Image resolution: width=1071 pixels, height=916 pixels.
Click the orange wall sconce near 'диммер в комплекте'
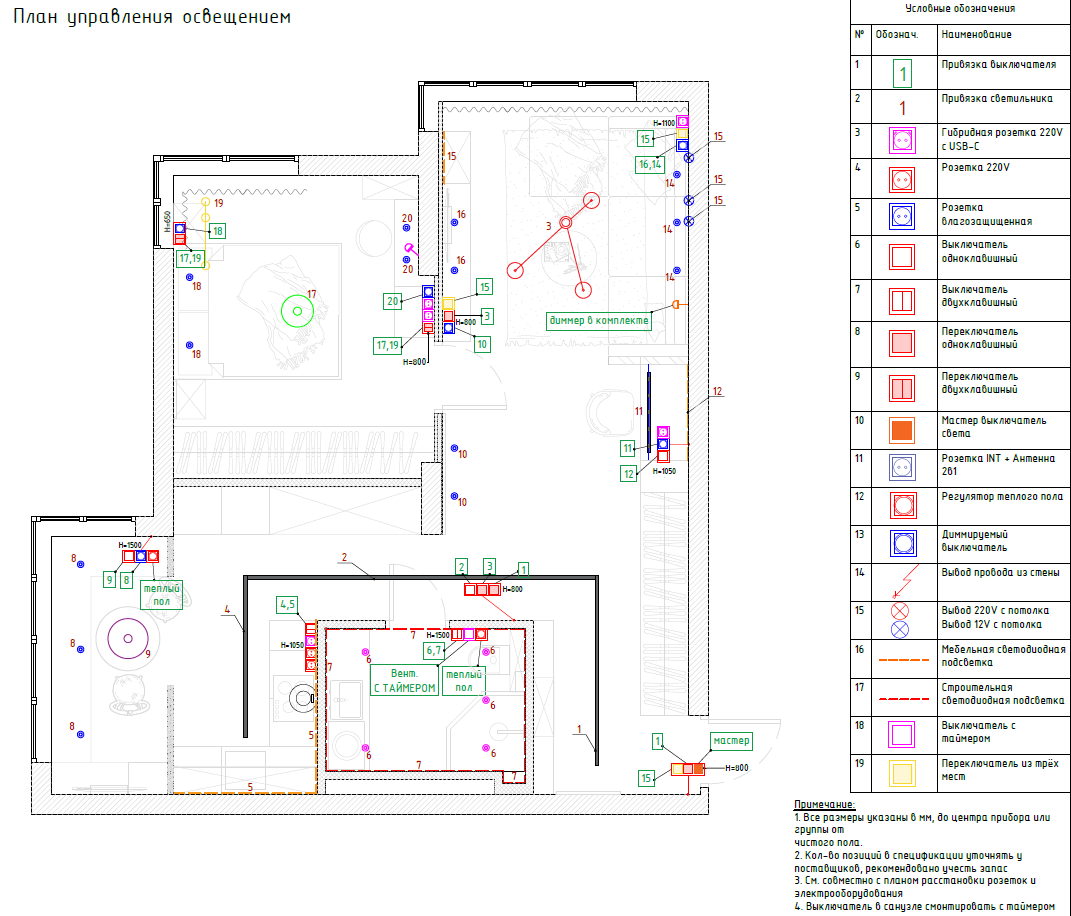point(676,305)
